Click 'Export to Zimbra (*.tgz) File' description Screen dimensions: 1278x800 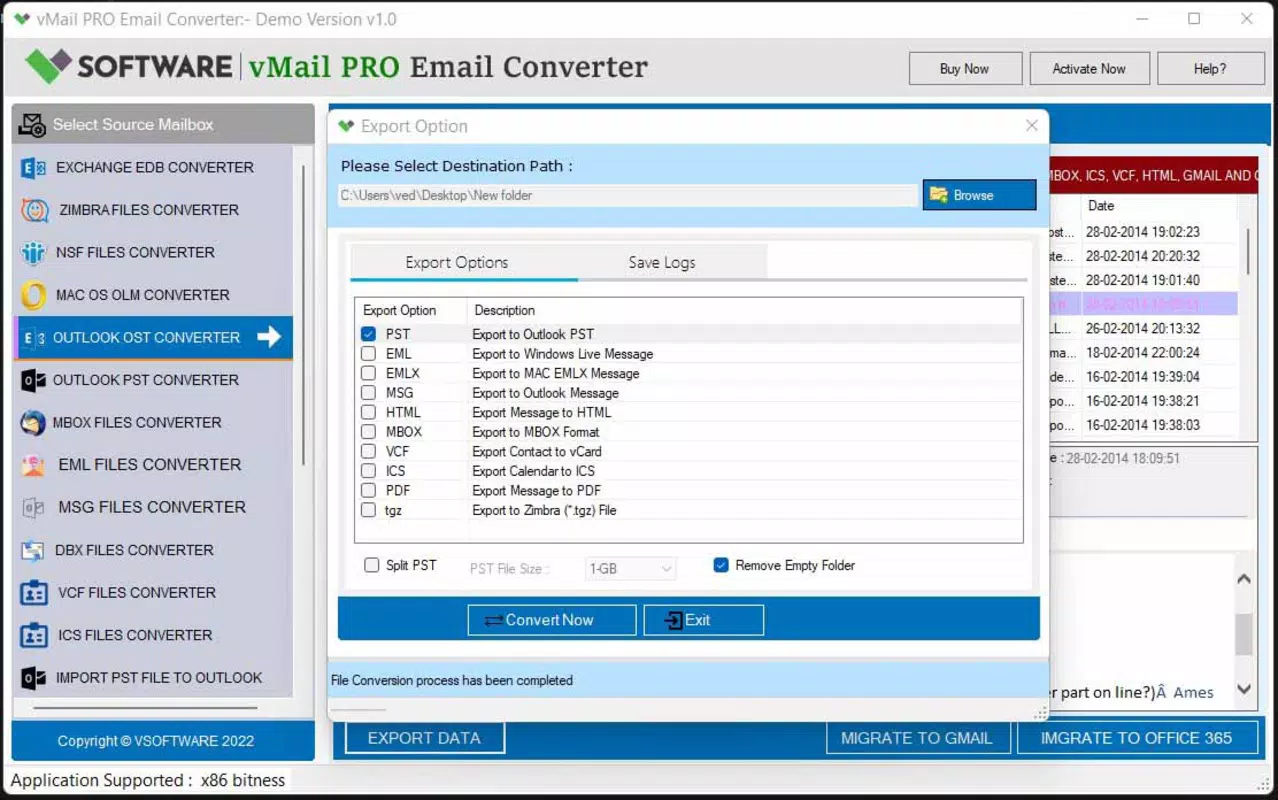point(544,510)
